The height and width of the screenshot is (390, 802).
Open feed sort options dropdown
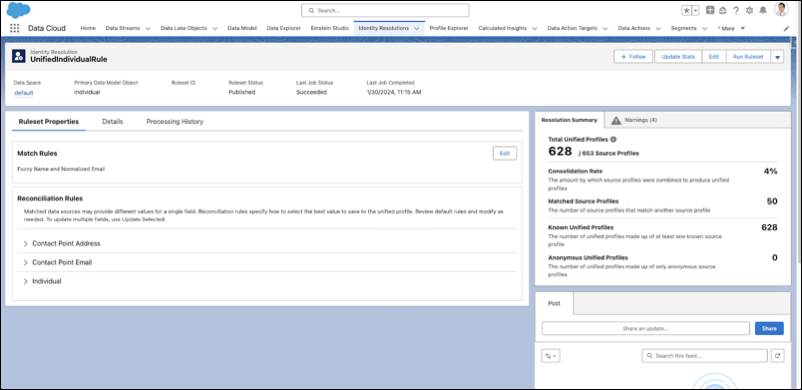(x=551, y=356)
